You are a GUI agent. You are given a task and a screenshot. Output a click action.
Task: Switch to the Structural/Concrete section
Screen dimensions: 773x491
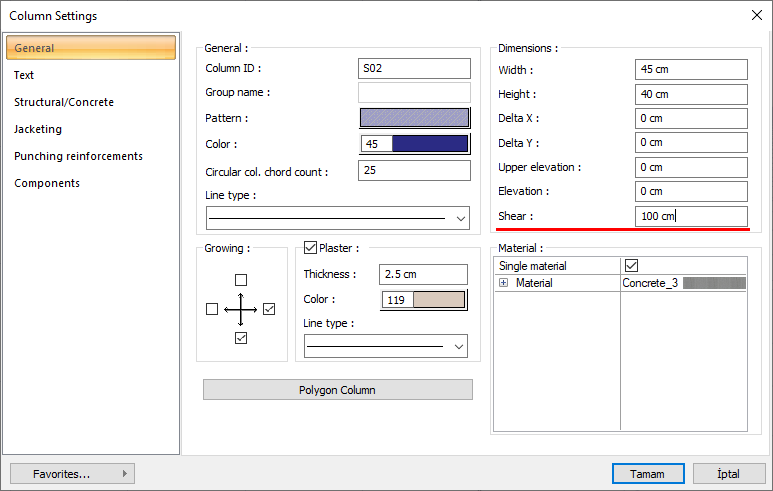64,102
